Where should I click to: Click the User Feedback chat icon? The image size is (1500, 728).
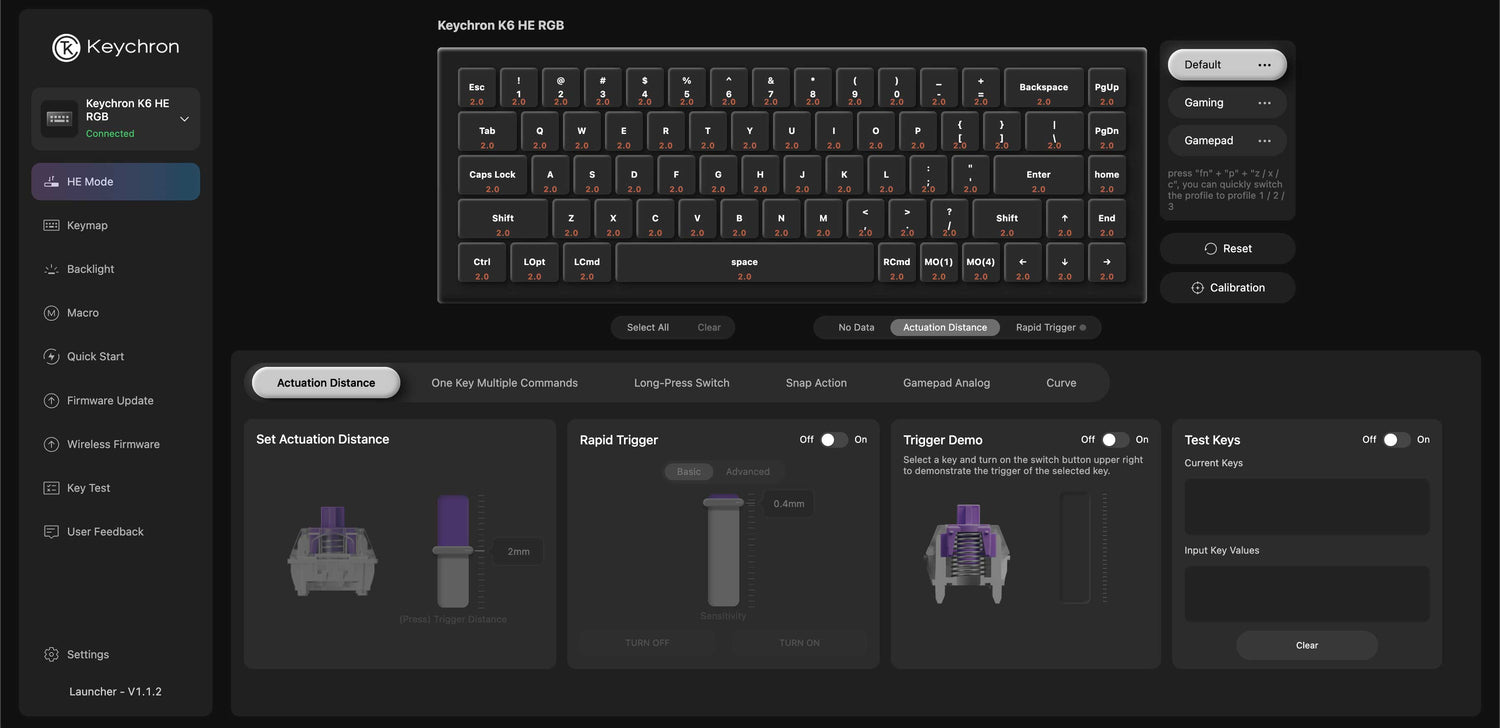[51, 532]
